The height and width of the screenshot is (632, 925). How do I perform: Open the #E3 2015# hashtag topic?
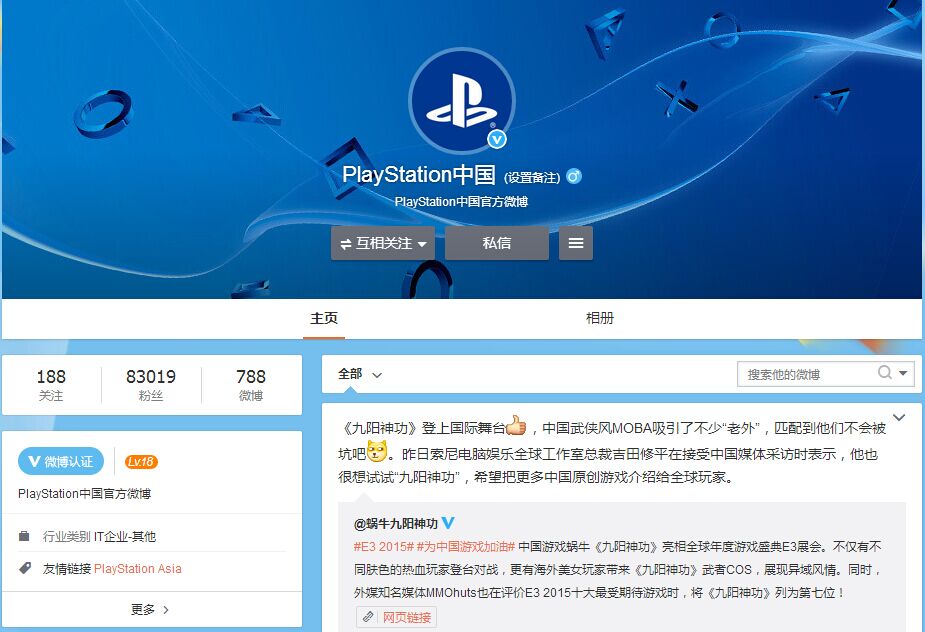pos(383,546)
